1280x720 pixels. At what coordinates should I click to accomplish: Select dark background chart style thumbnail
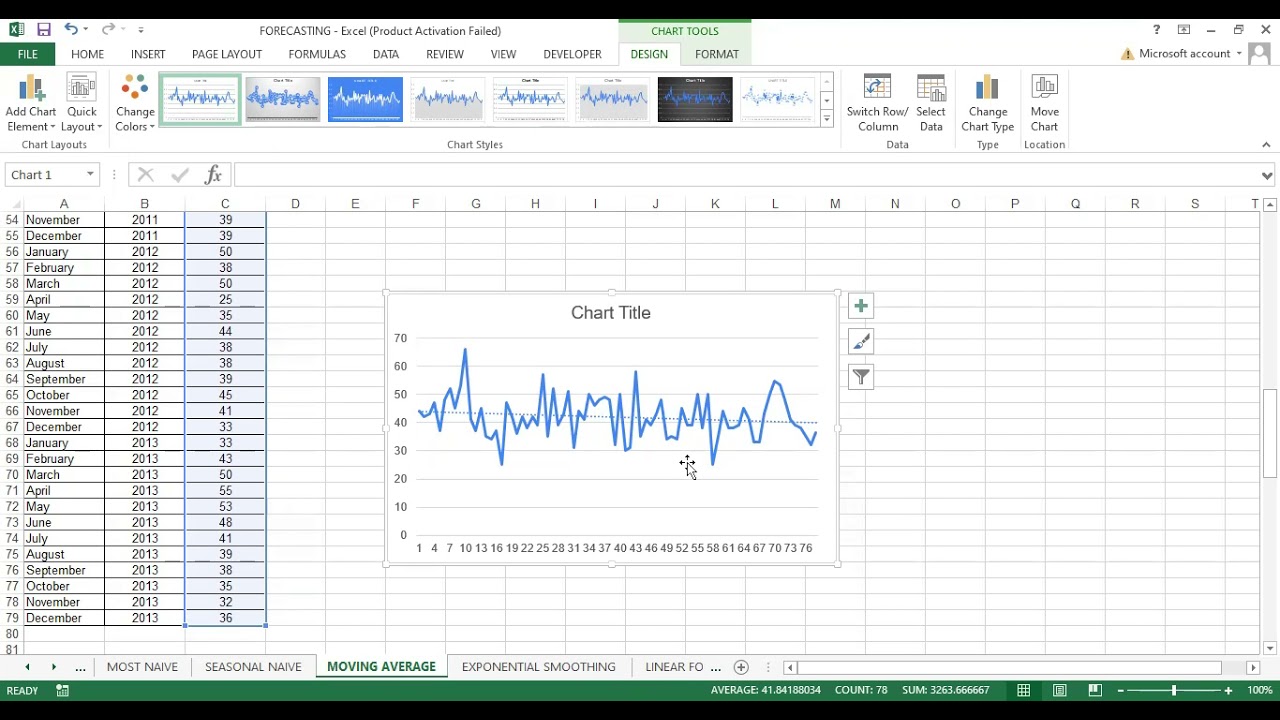(x=695, y=99)
